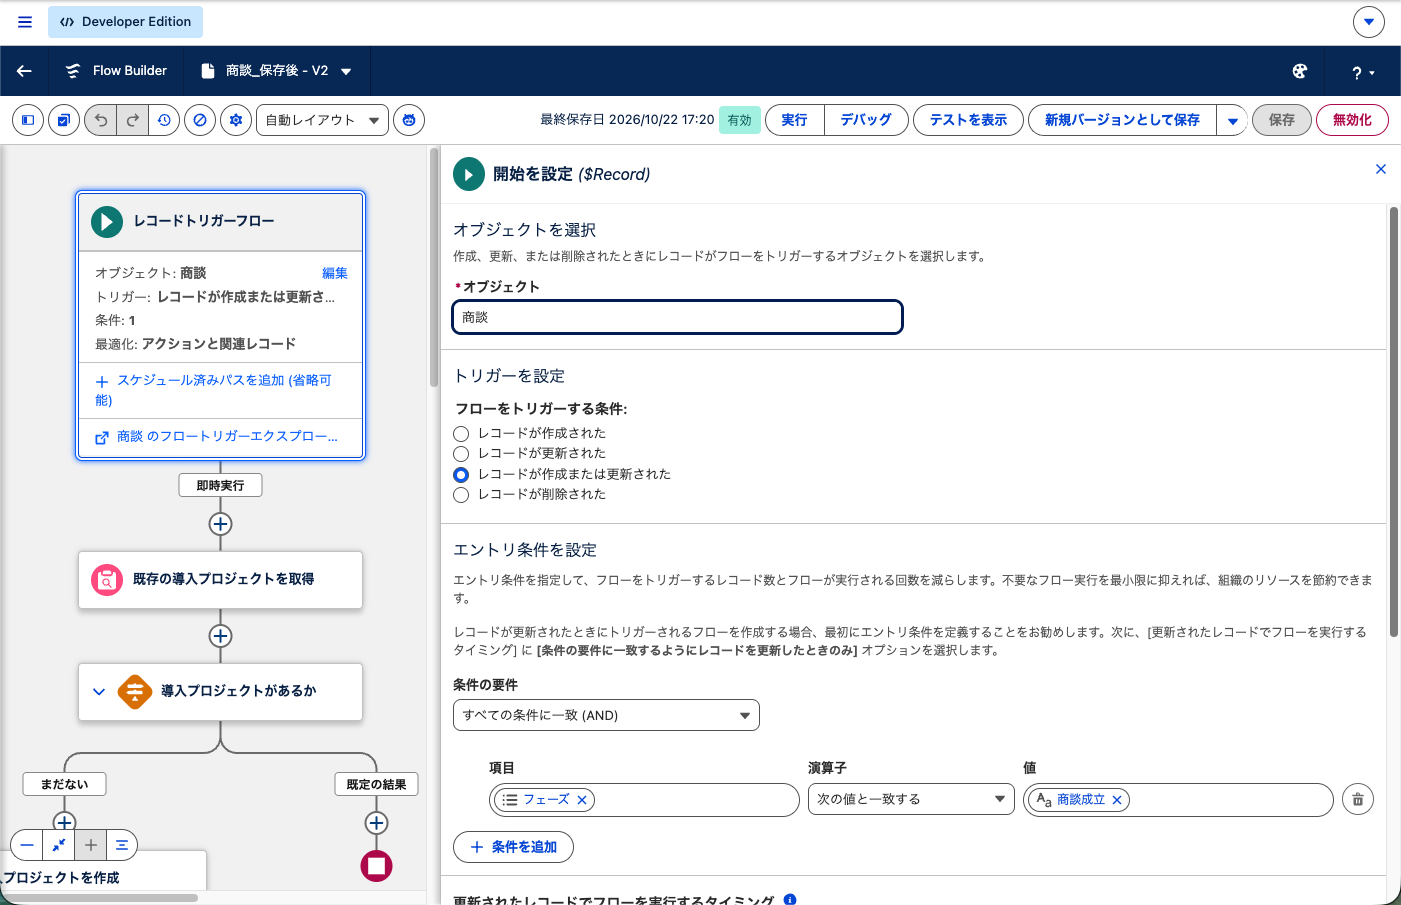Click the 保存 save button

tap(1282, 120)
